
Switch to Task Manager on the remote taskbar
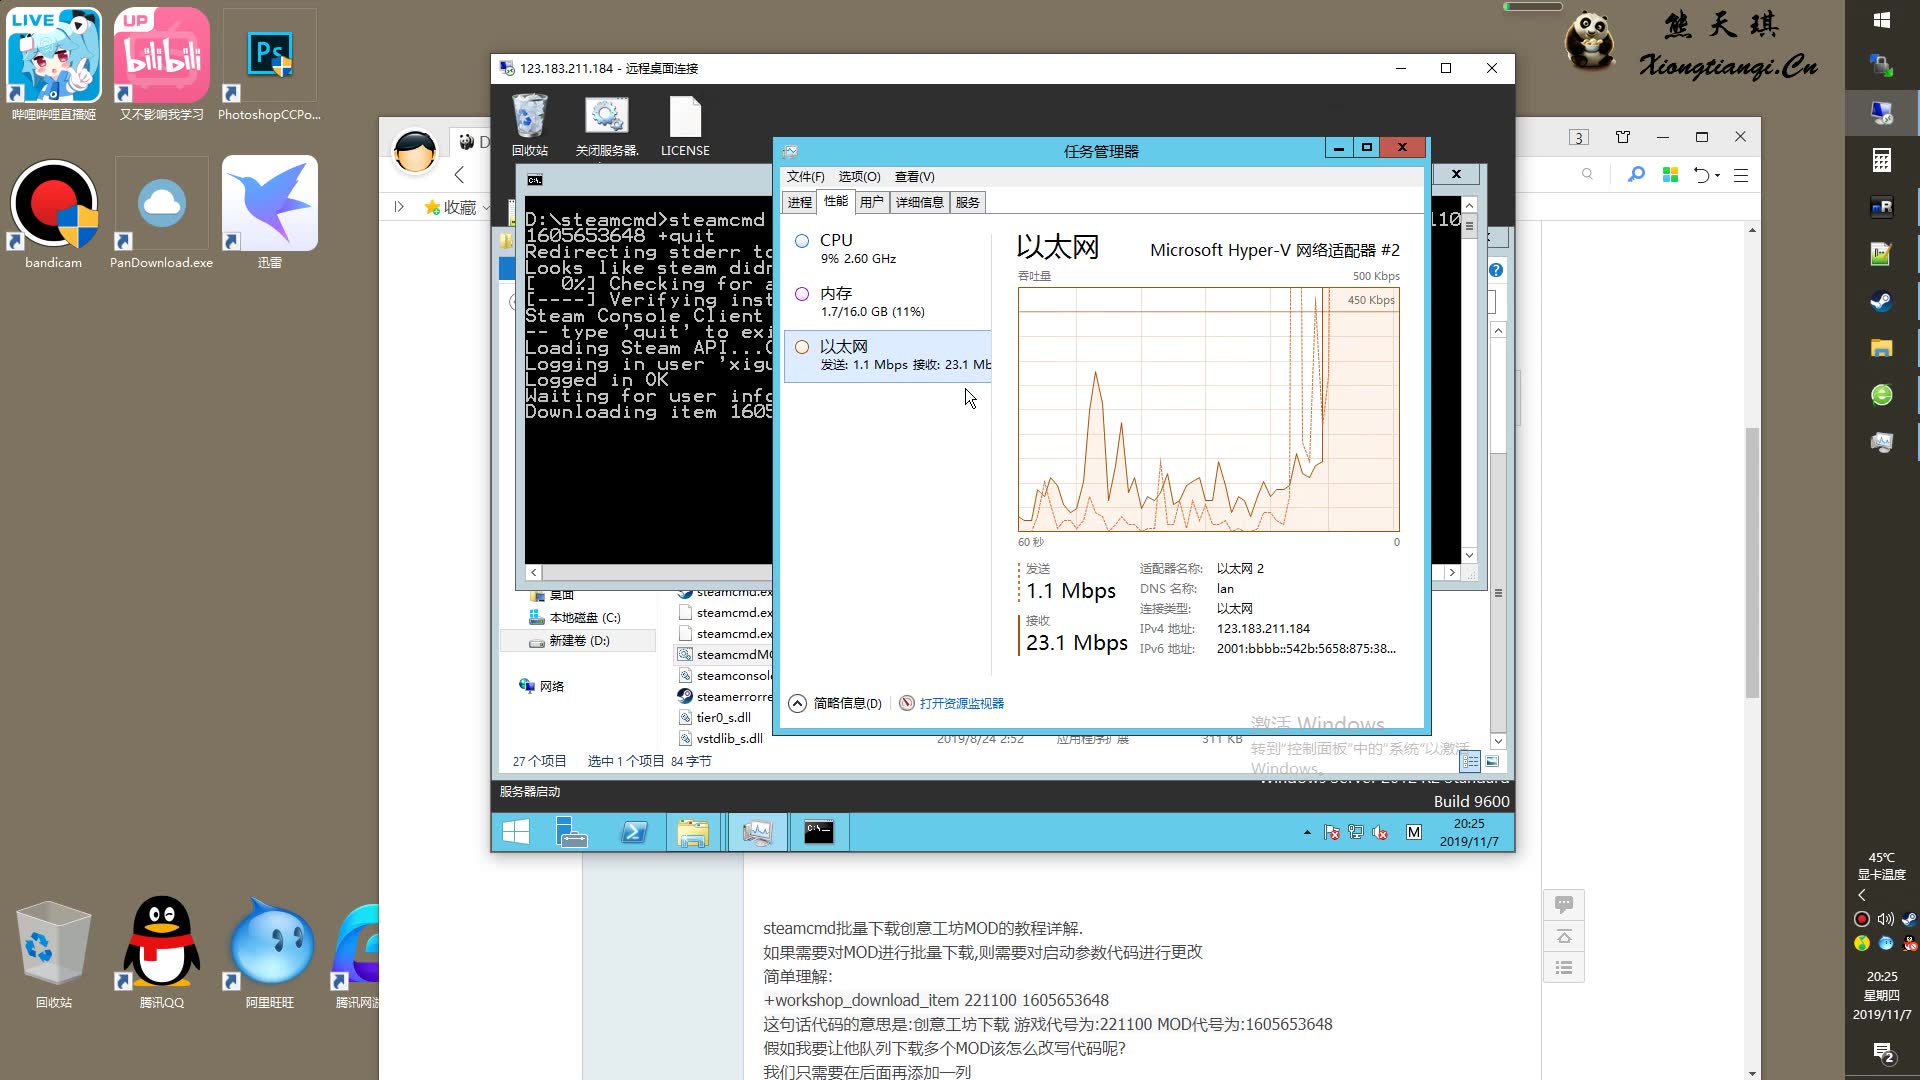[757, 832]
